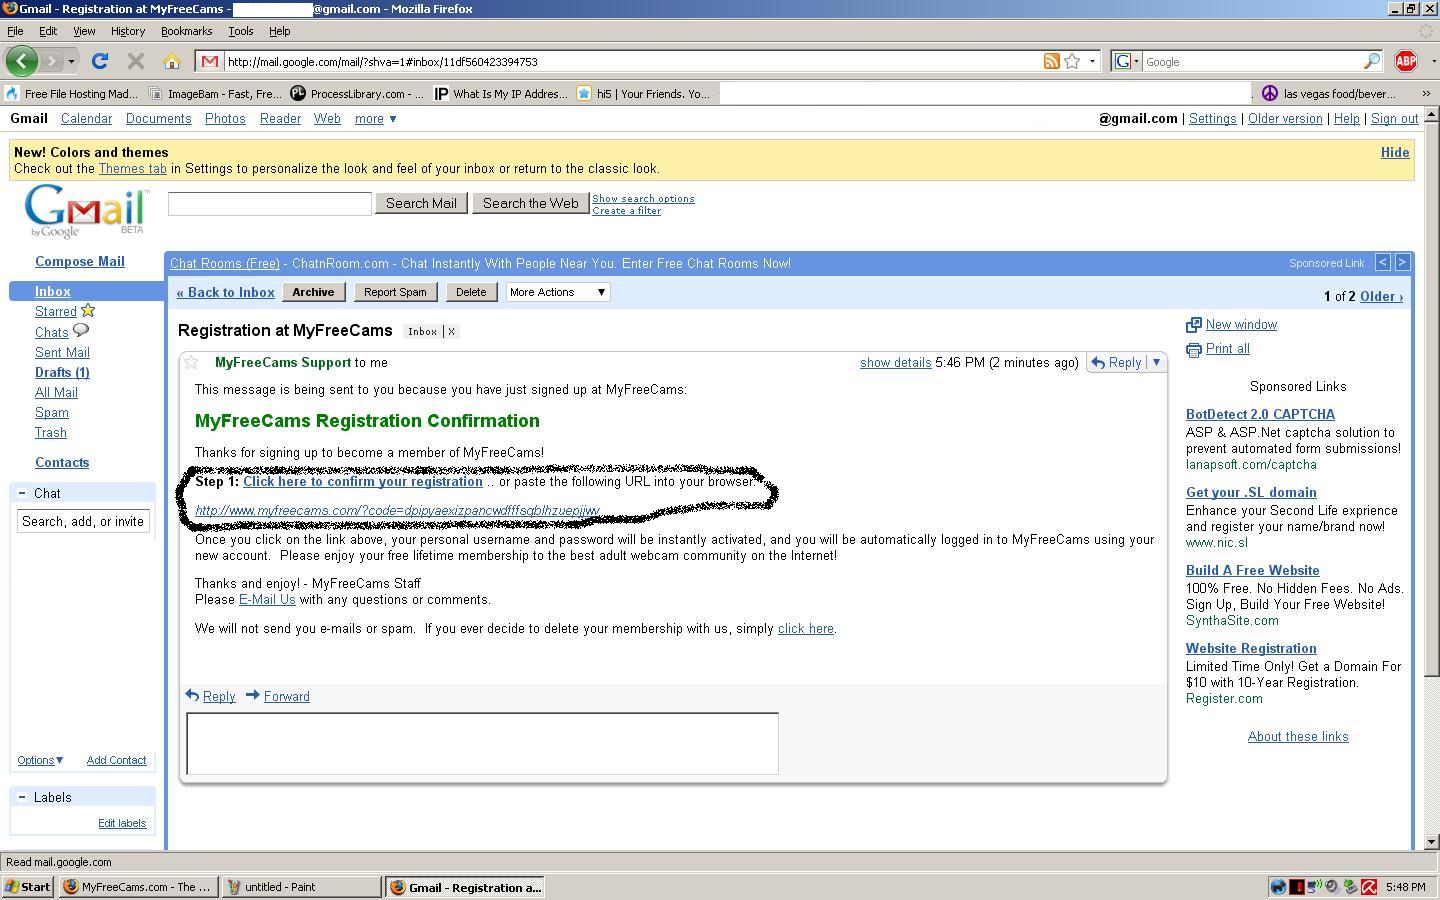Collapse the Labels panel minus icon
Viewport: 1440px width, 900px height.
pyautogui.click(x=22, y=797)
